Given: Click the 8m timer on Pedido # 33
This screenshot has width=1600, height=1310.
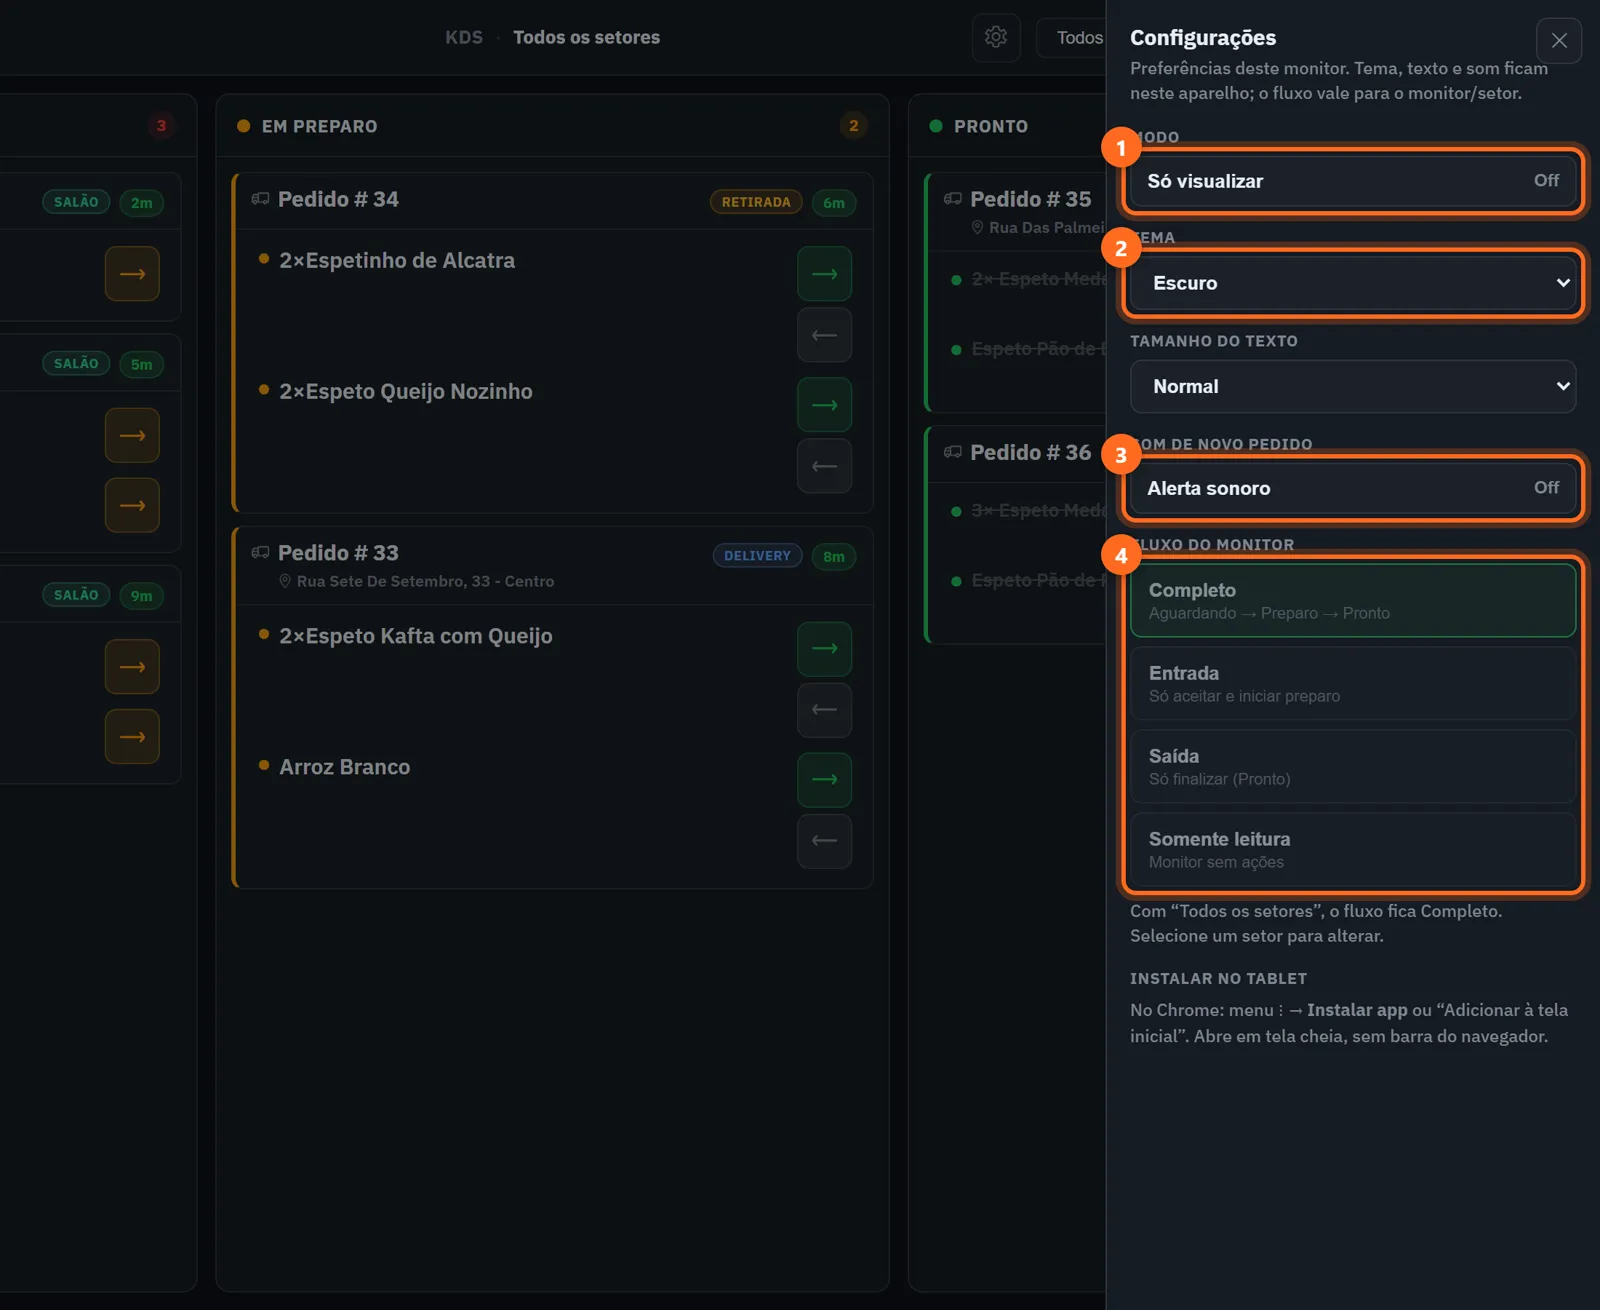Looking at the screenshot, I should [x=834, y=557].
